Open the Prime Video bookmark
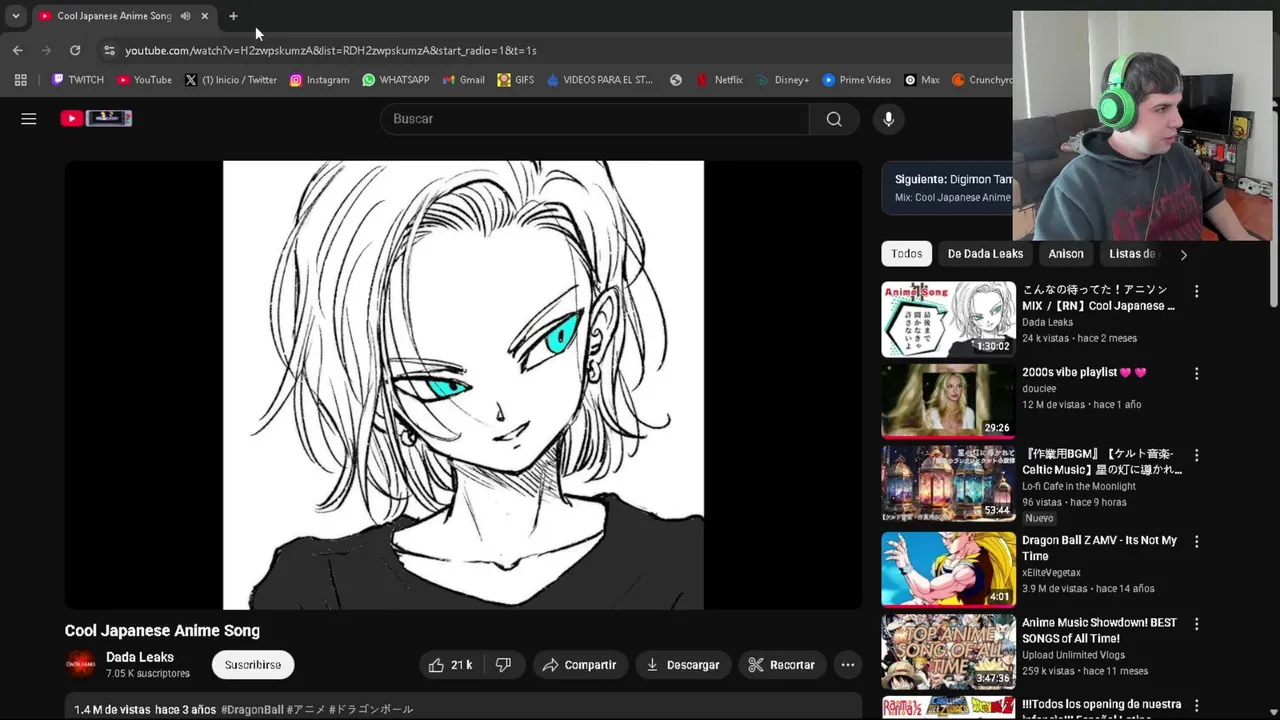This screenshot has width=1280, height=720. point(856,80)
